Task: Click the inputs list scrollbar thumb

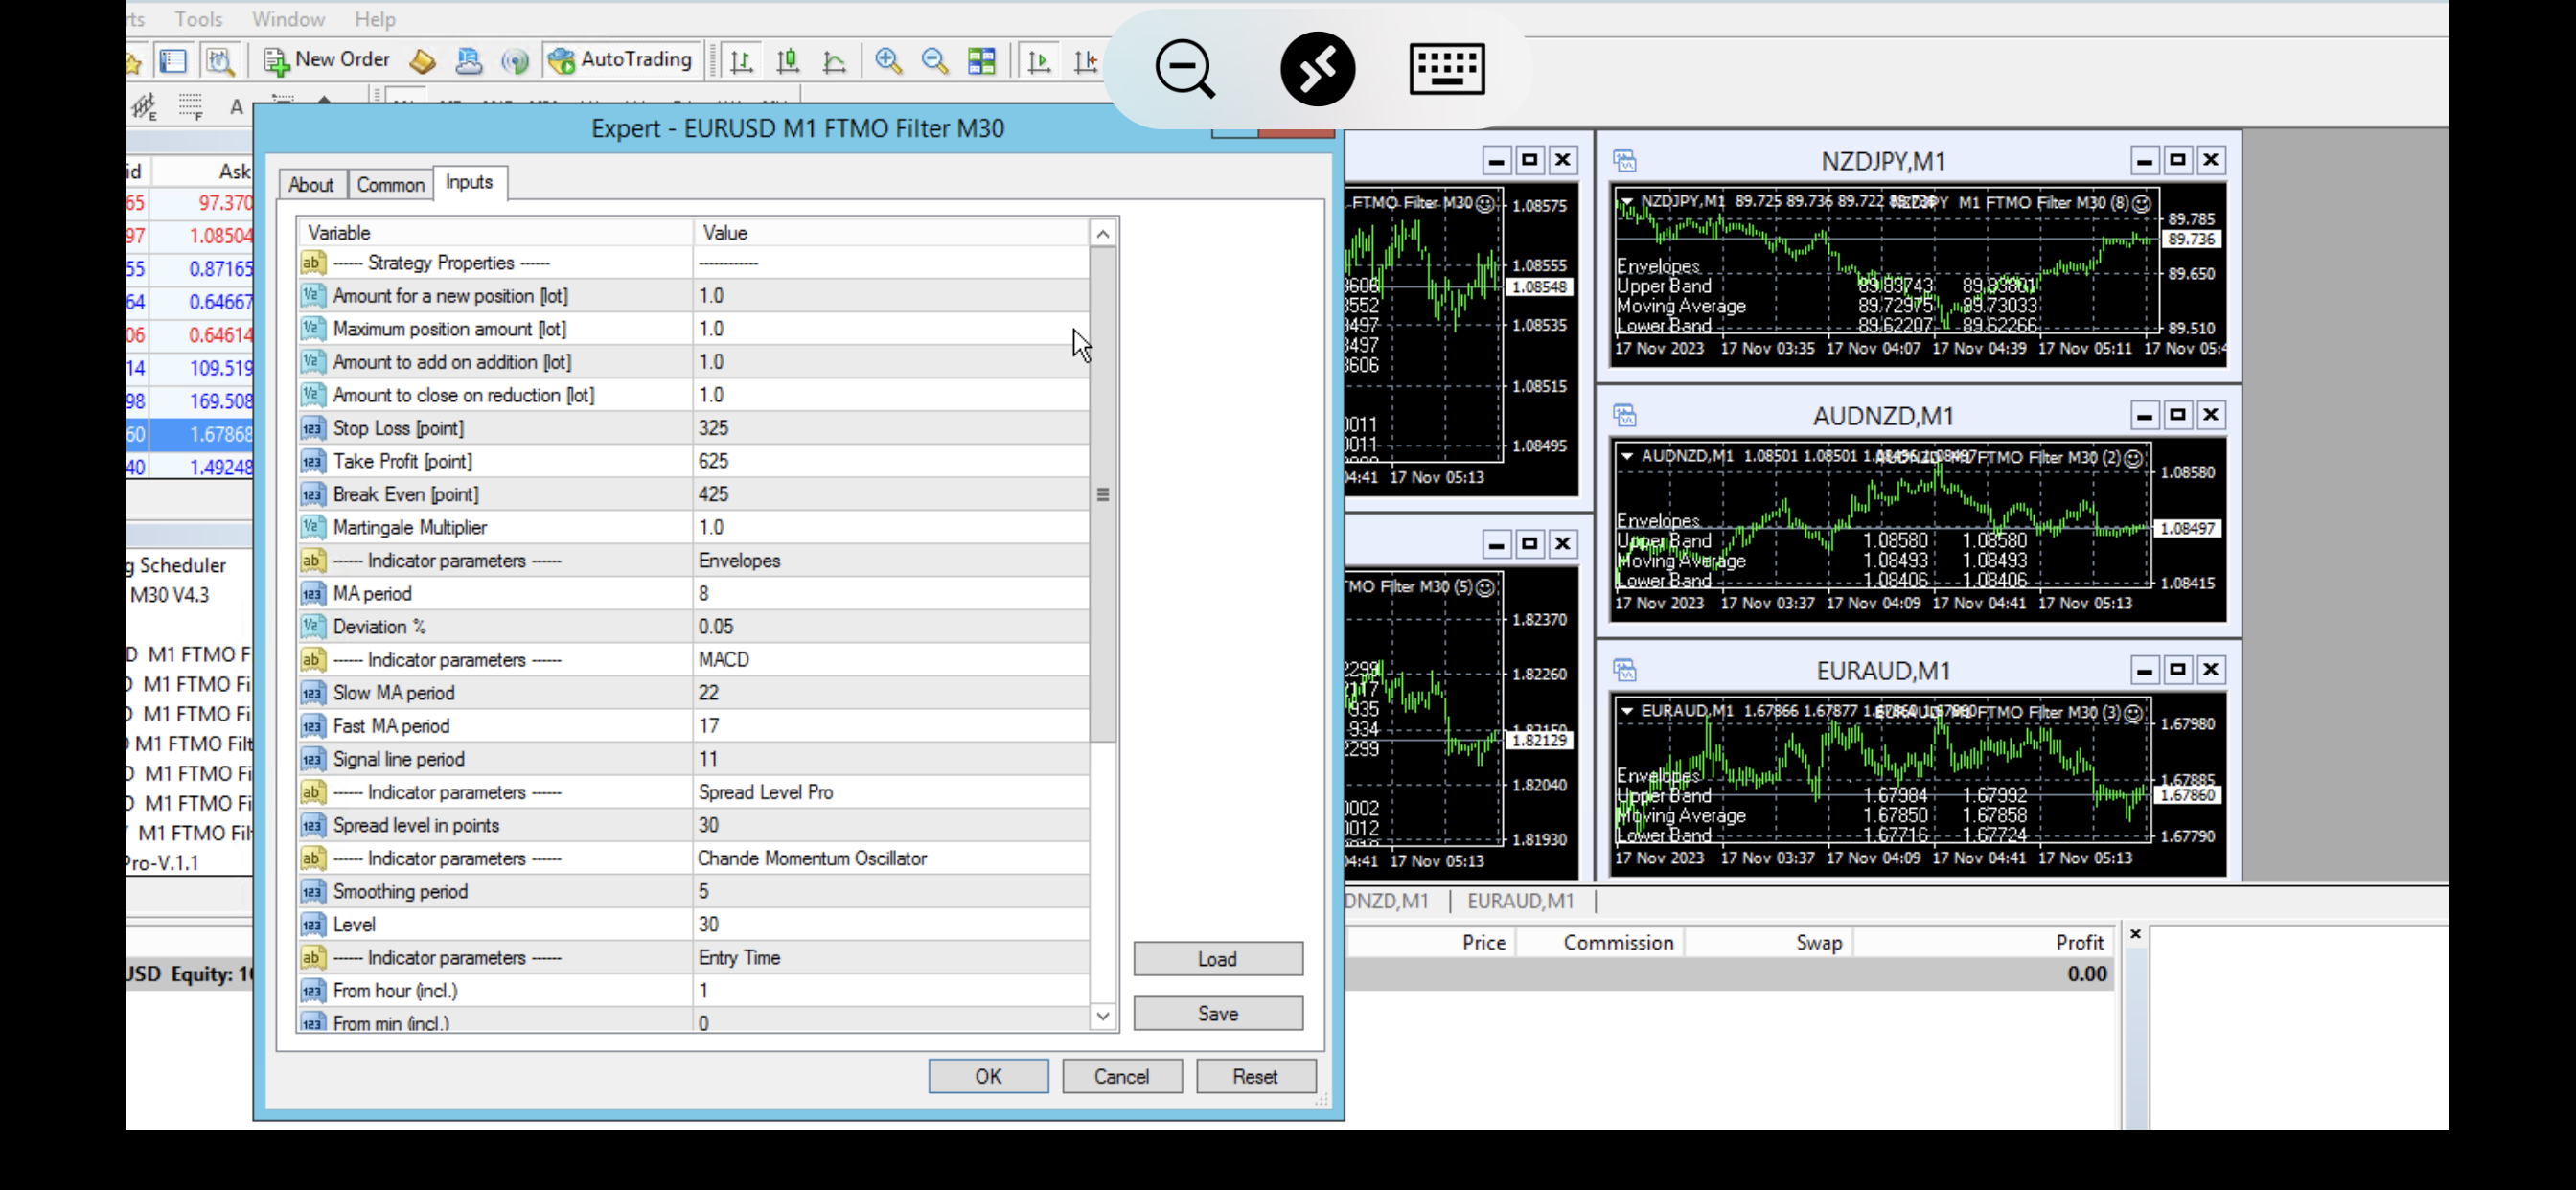Action: (1103, 495)
